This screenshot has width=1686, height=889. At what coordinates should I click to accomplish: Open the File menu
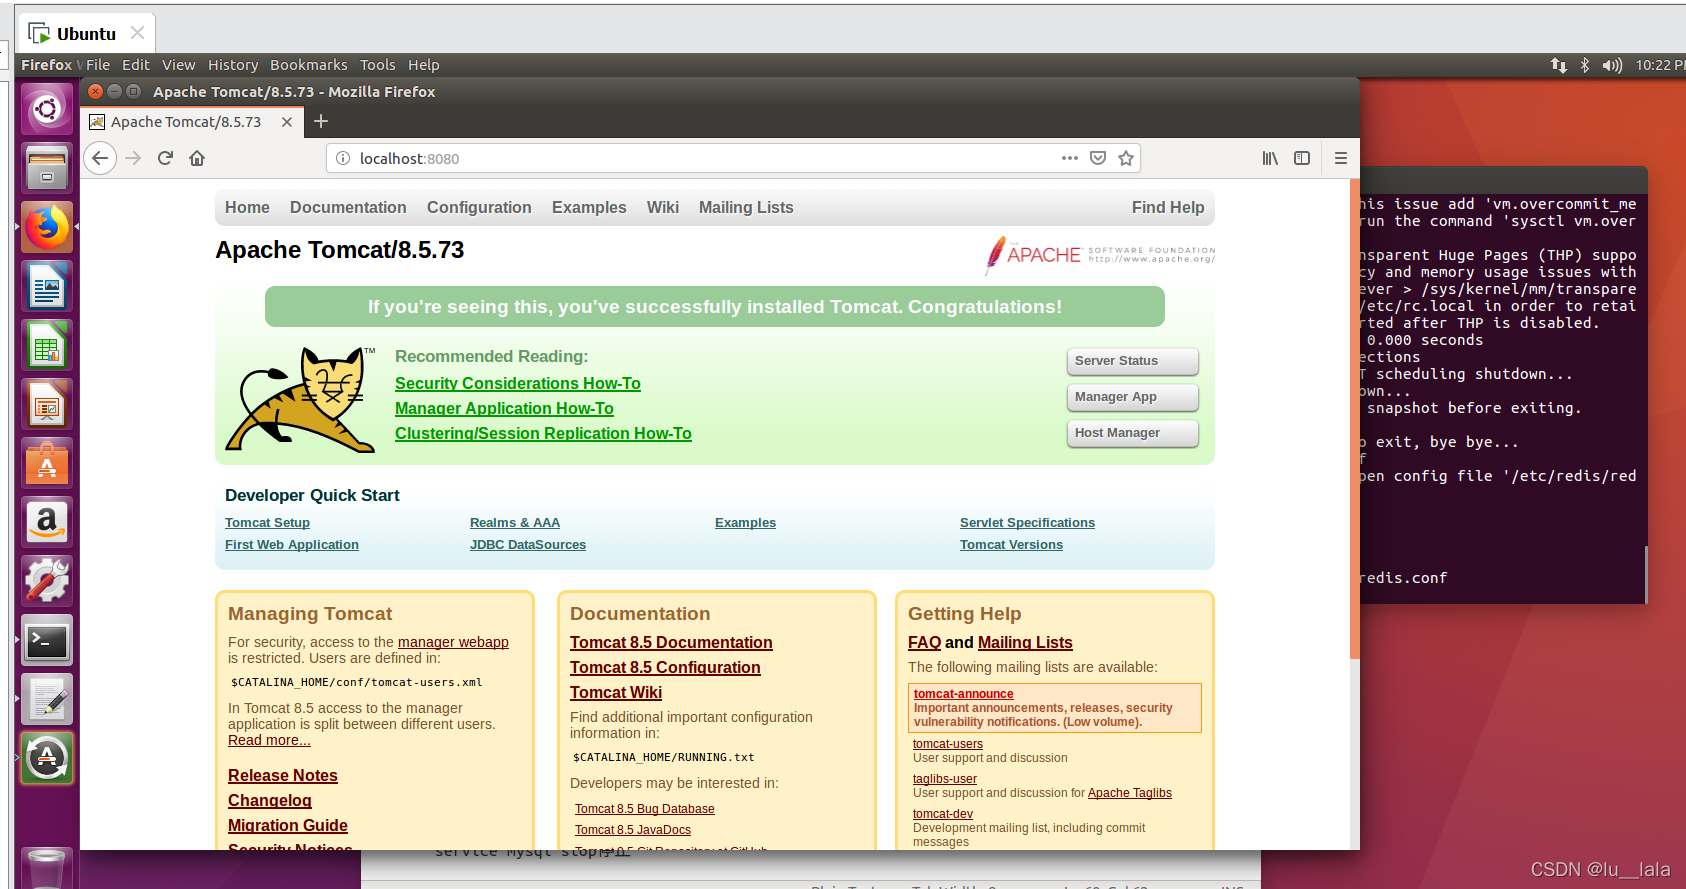(x=98, y=65)
